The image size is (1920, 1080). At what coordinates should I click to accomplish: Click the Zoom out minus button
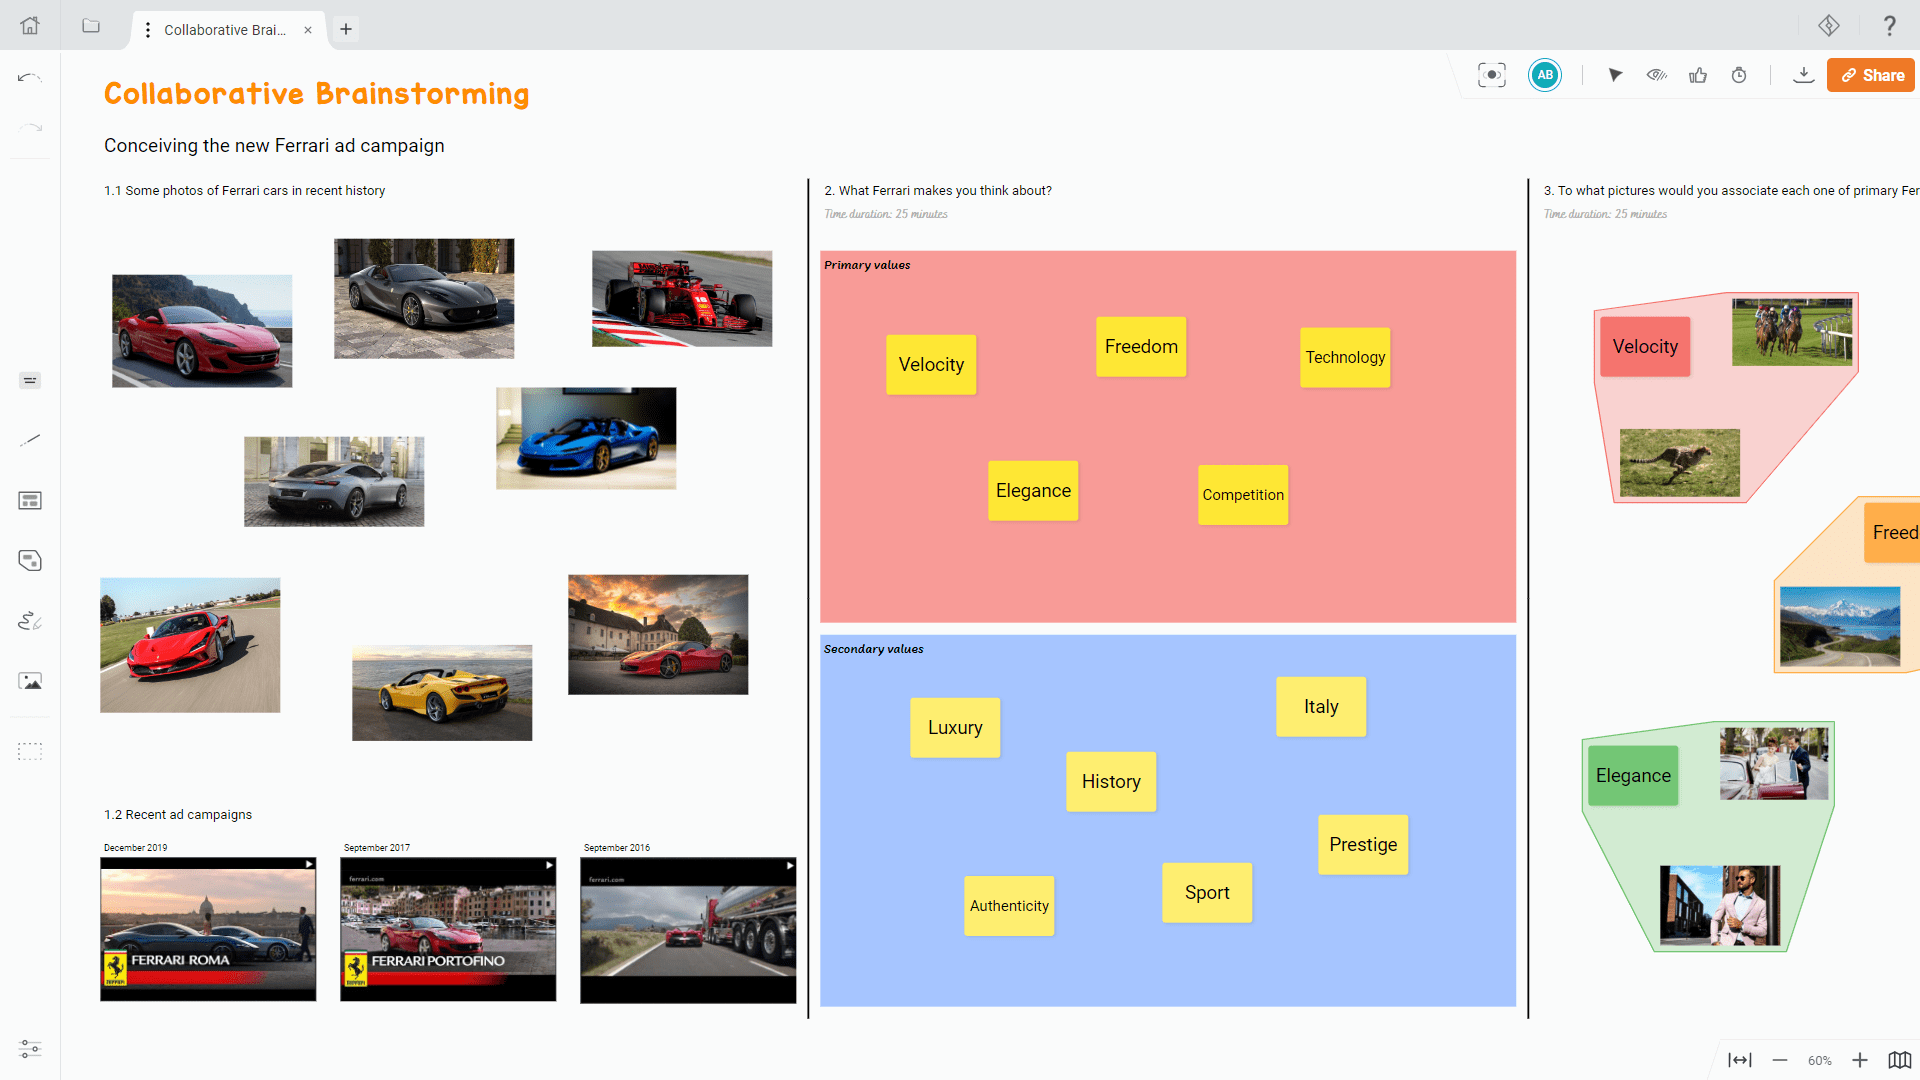1780,1058
